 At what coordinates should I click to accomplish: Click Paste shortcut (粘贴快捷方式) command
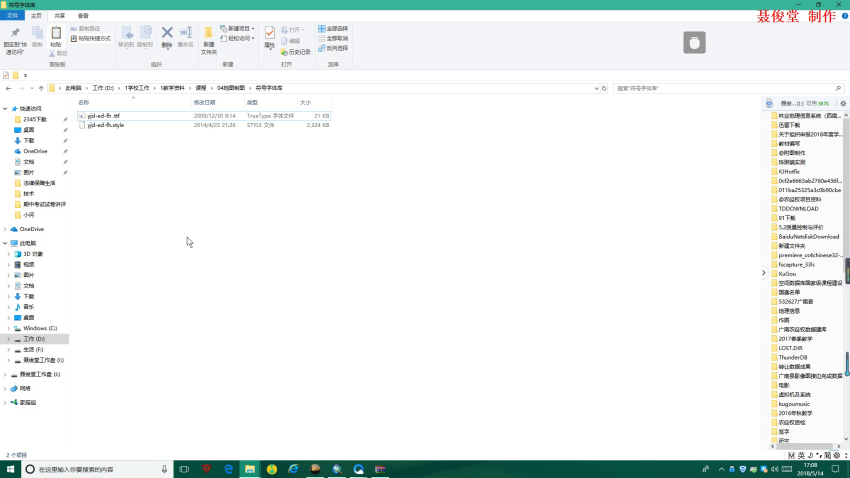coord(91,38)
